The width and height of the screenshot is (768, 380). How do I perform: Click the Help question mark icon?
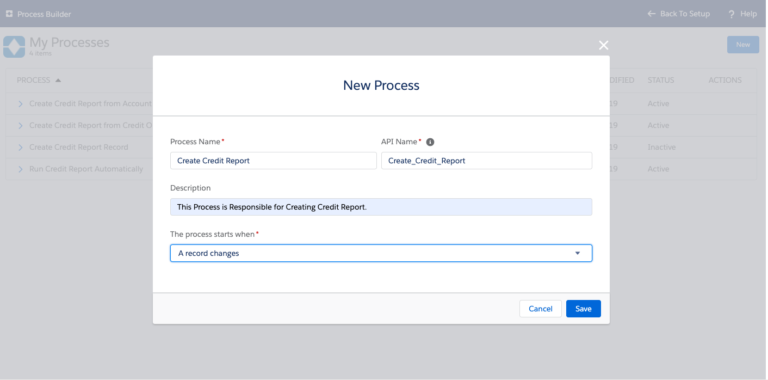pyautogui.click(x=732, y=14)
